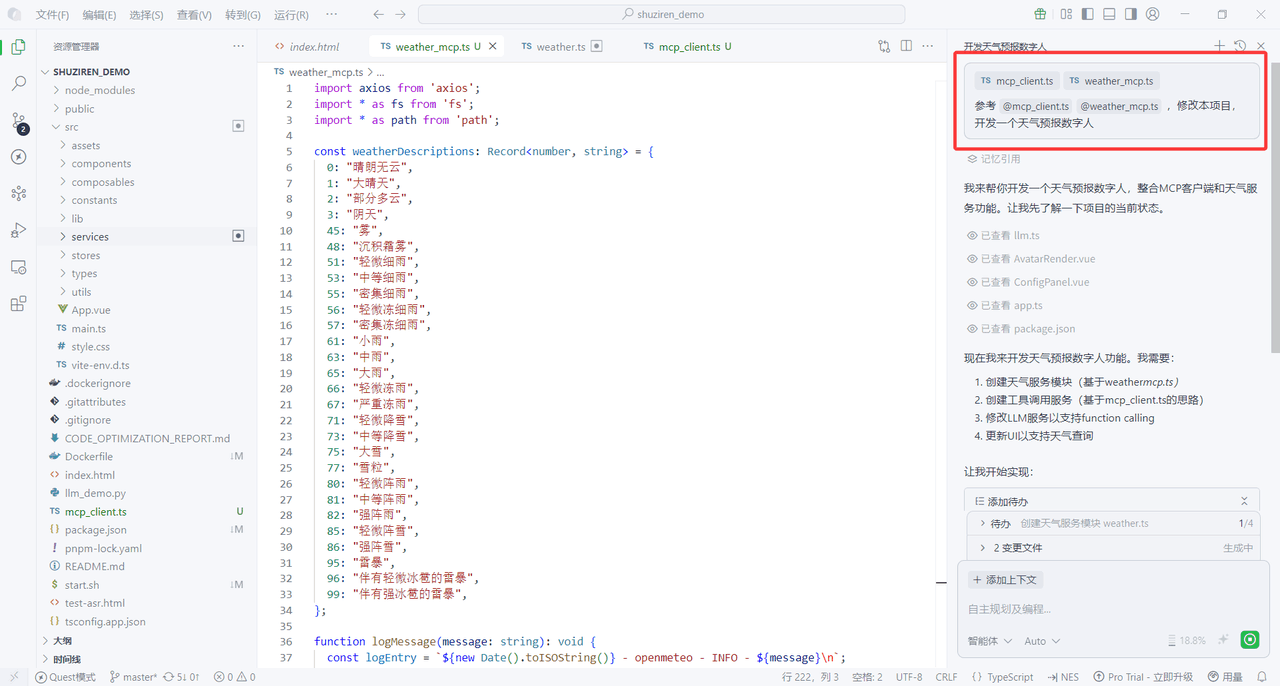
Task: Go back with the left arrow
Action: [378, 15]
